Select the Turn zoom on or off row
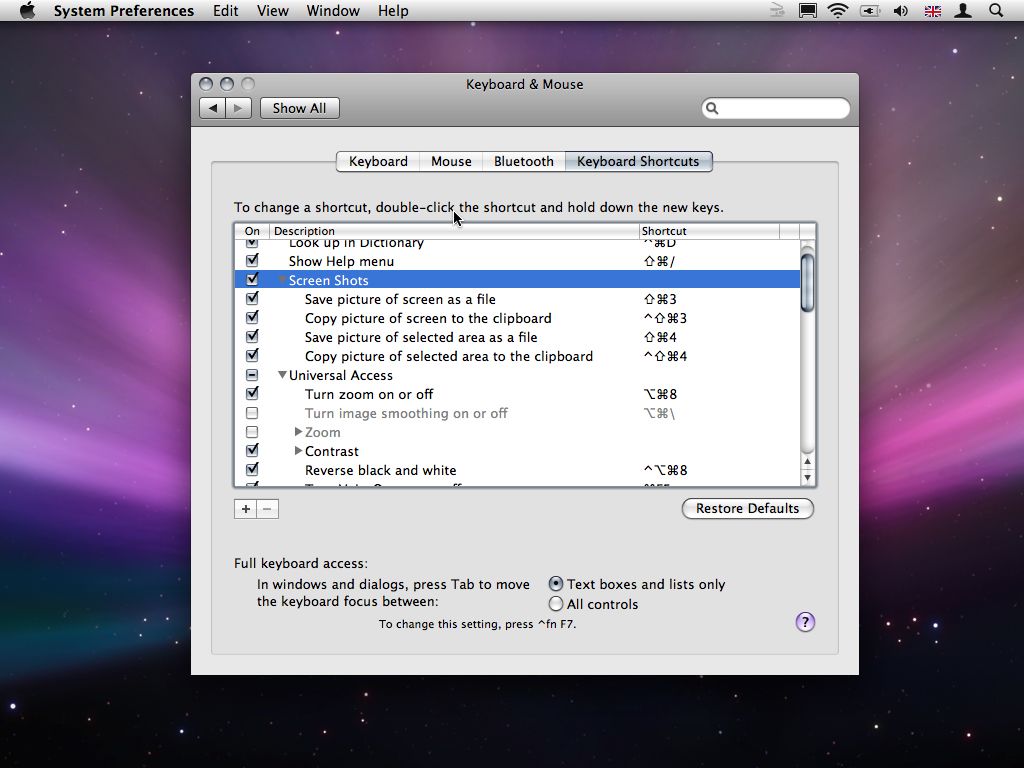This screenshot has width=1024, height=768. (x=517, y=394)
